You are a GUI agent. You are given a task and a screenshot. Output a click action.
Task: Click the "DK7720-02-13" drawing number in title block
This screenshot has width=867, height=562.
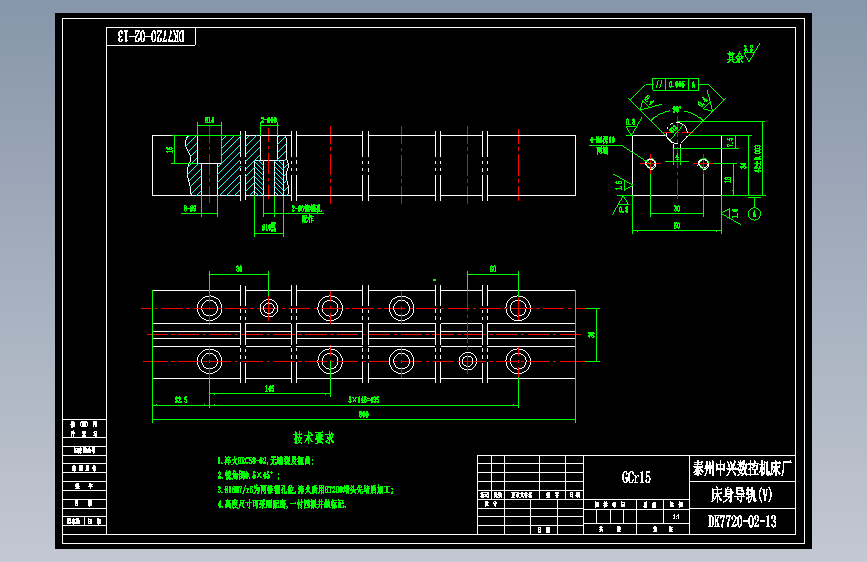click(x=742, y=522)
